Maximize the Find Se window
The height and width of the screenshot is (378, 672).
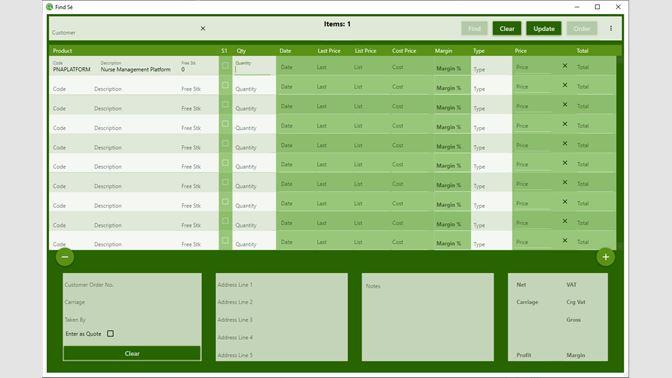597,7
